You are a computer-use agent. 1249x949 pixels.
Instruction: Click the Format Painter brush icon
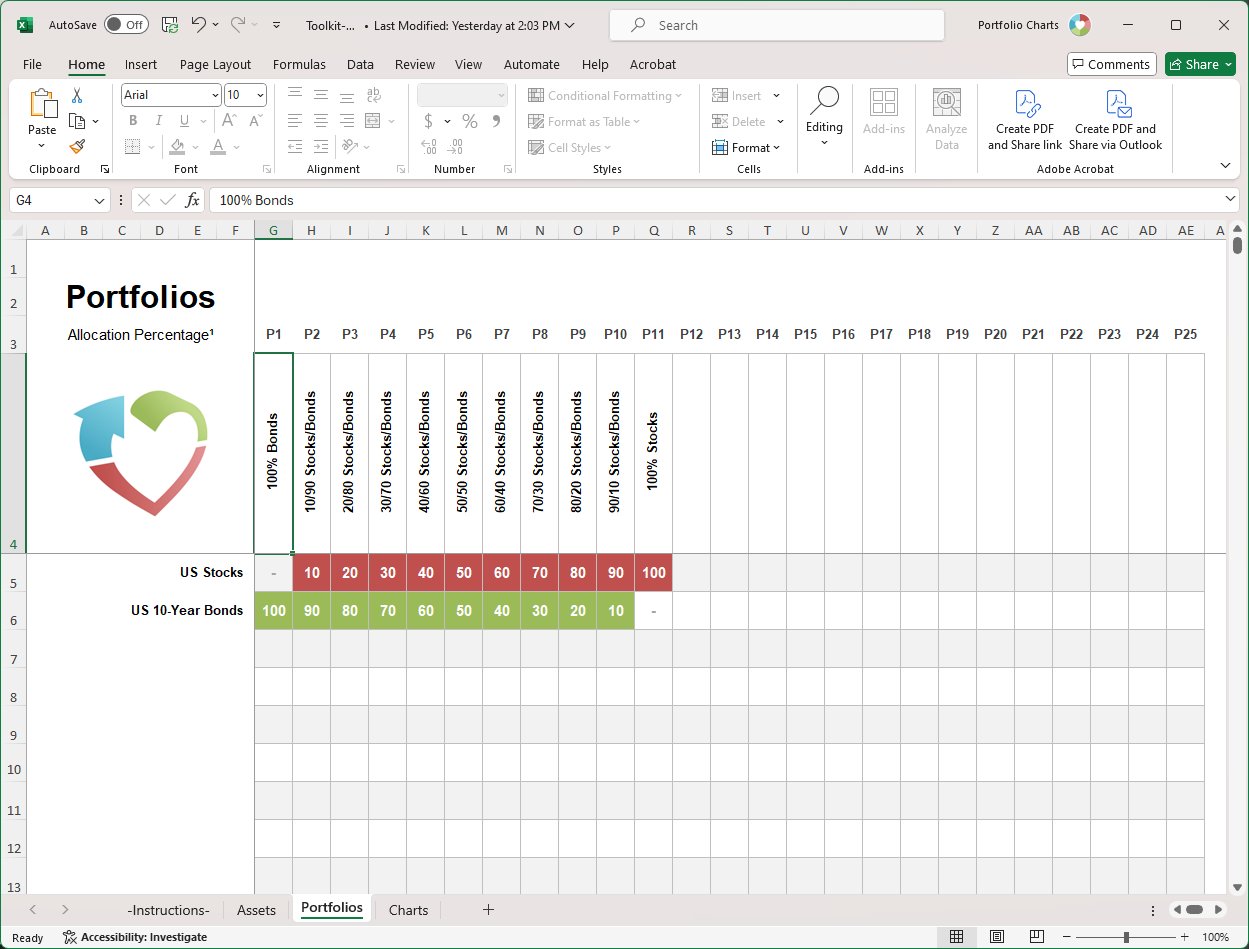[x=77, y=147]
